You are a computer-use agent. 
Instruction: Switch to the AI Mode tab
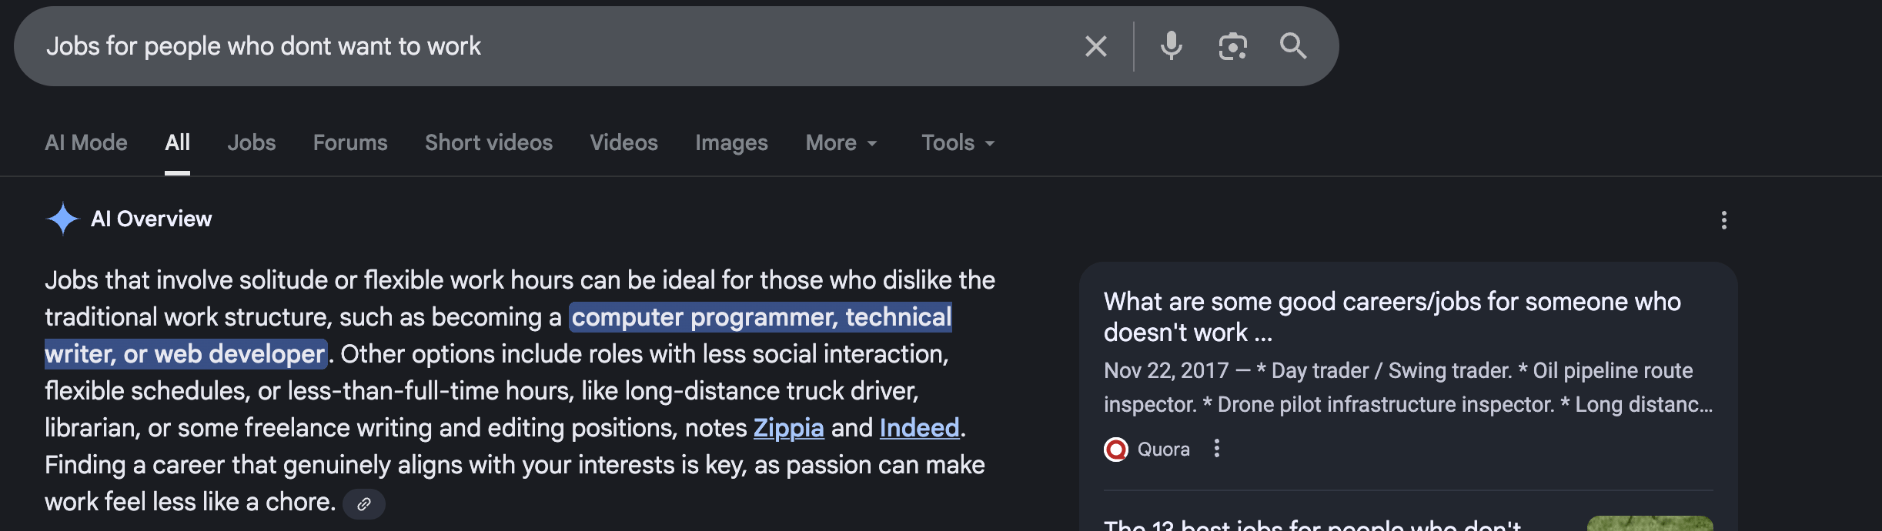(x=86, y=143)
